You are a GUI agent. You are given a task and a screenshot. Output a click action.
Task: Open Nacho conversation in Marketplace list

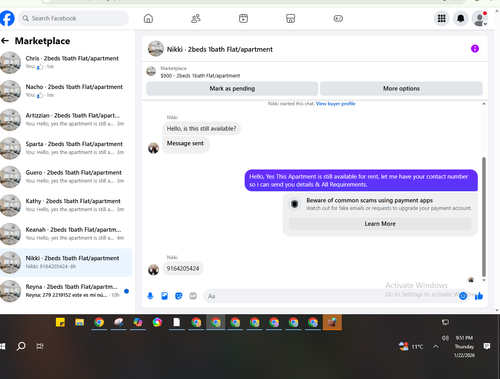click(x=66, y=91)
